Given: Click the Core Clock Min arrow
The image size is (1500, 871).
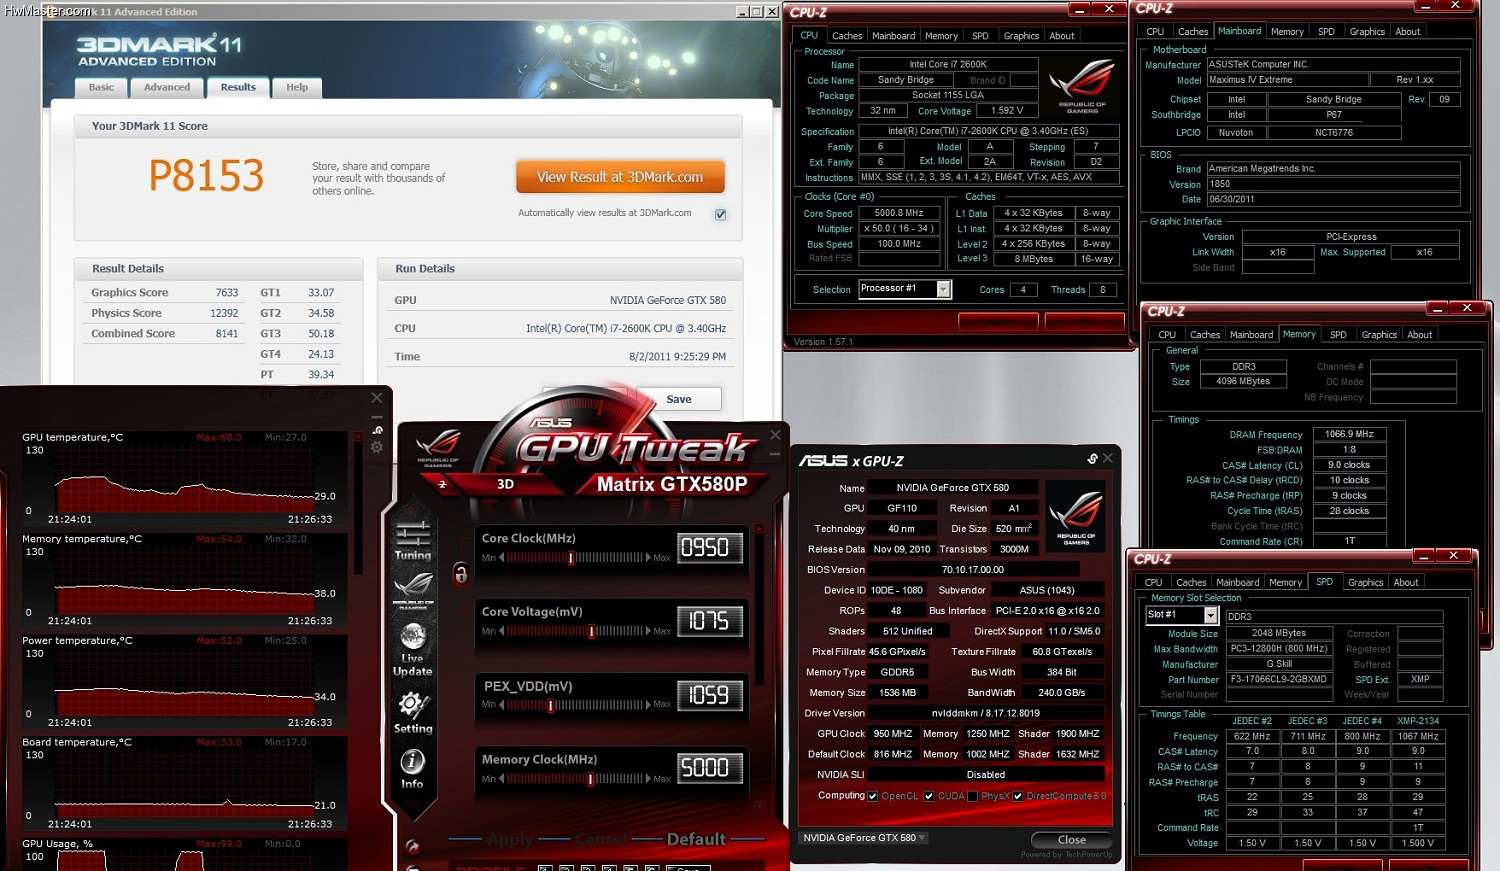Looking at the screenshot, I should (x=502, y=558).
